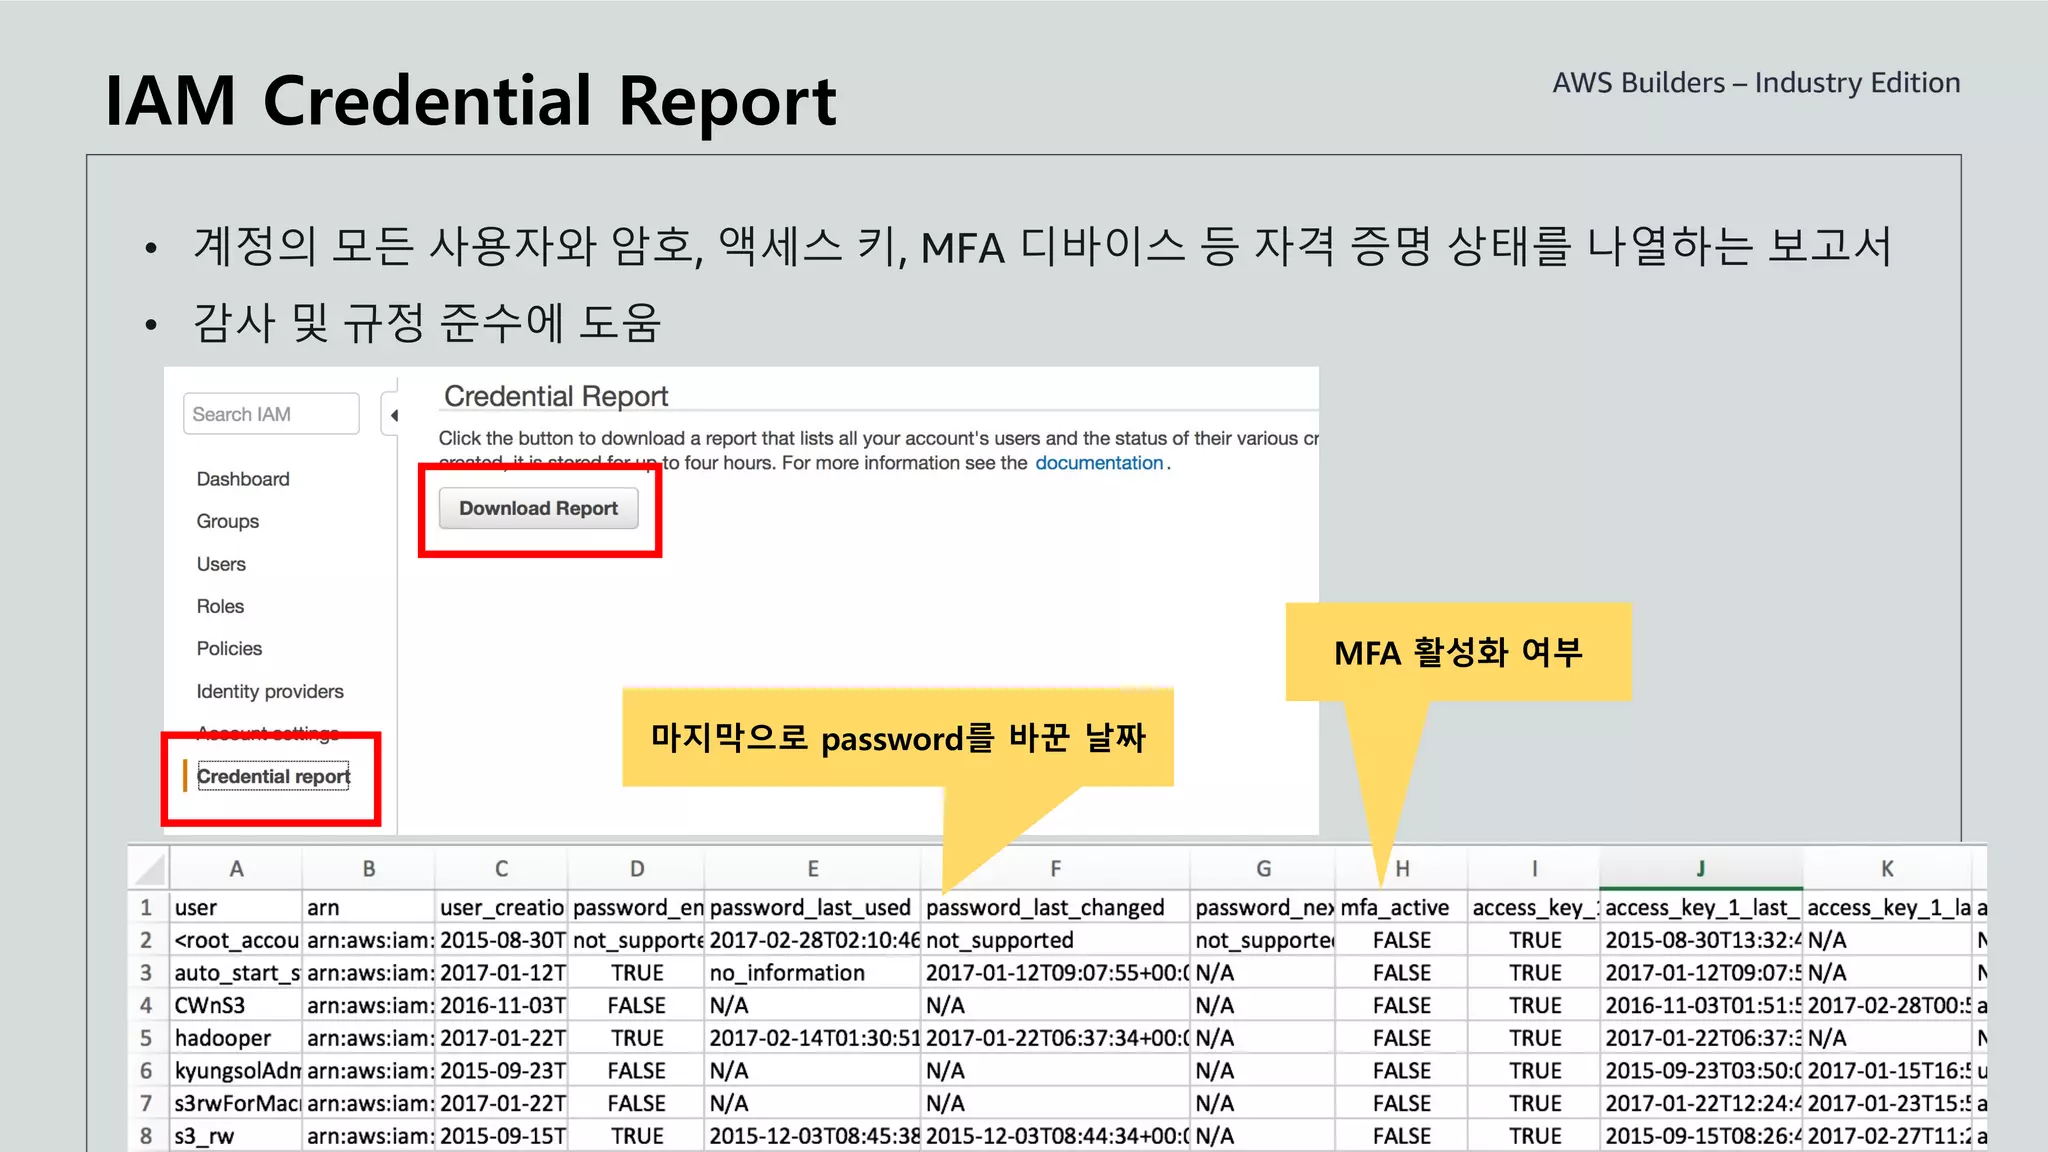Select row 1 header
2048x1152 pixels.
click(x=147, y=907)
